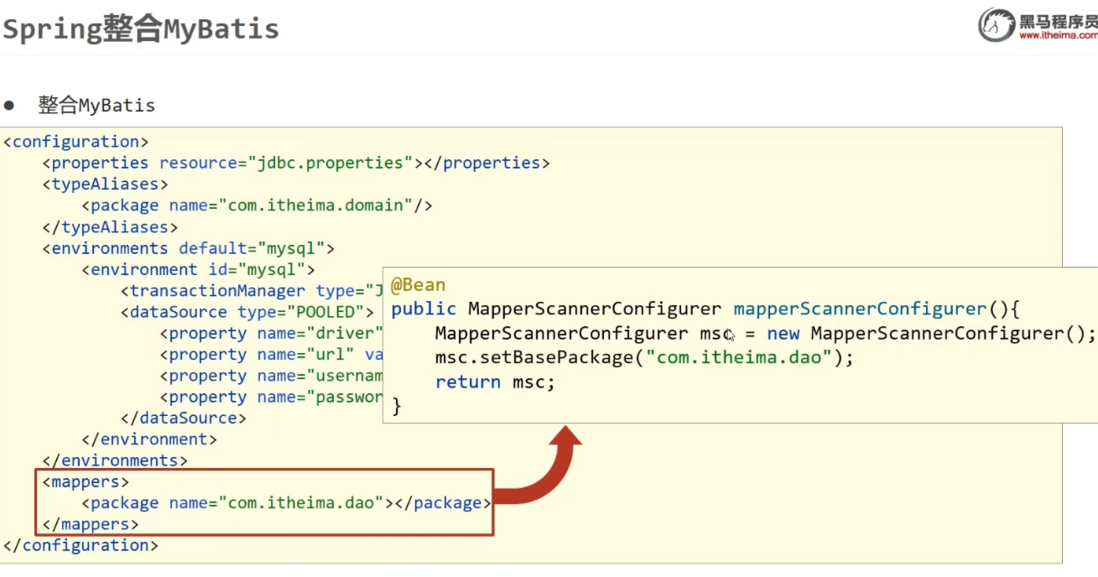The height and width of the screenshot is (577, 1098).
Task: Click the closing </environment> tag
Action: tap(149, 439)
